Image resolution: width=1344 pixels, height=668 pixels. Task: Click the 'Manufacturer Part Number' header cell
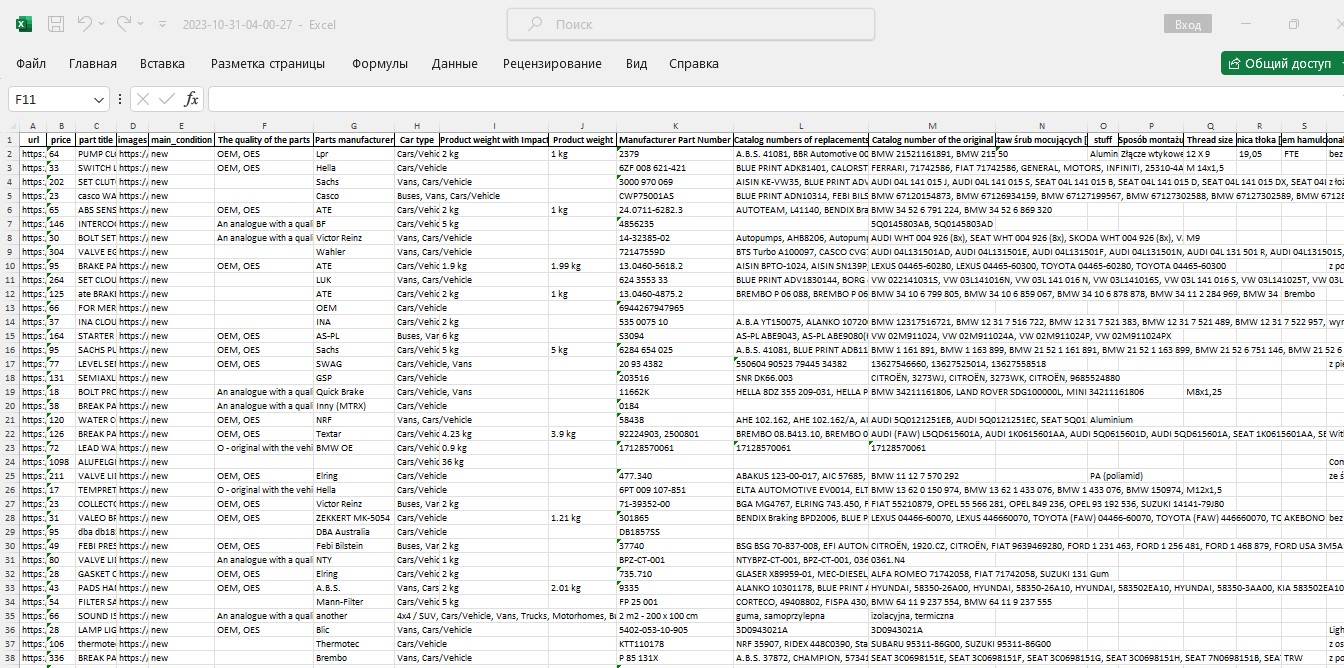point(675,140)
